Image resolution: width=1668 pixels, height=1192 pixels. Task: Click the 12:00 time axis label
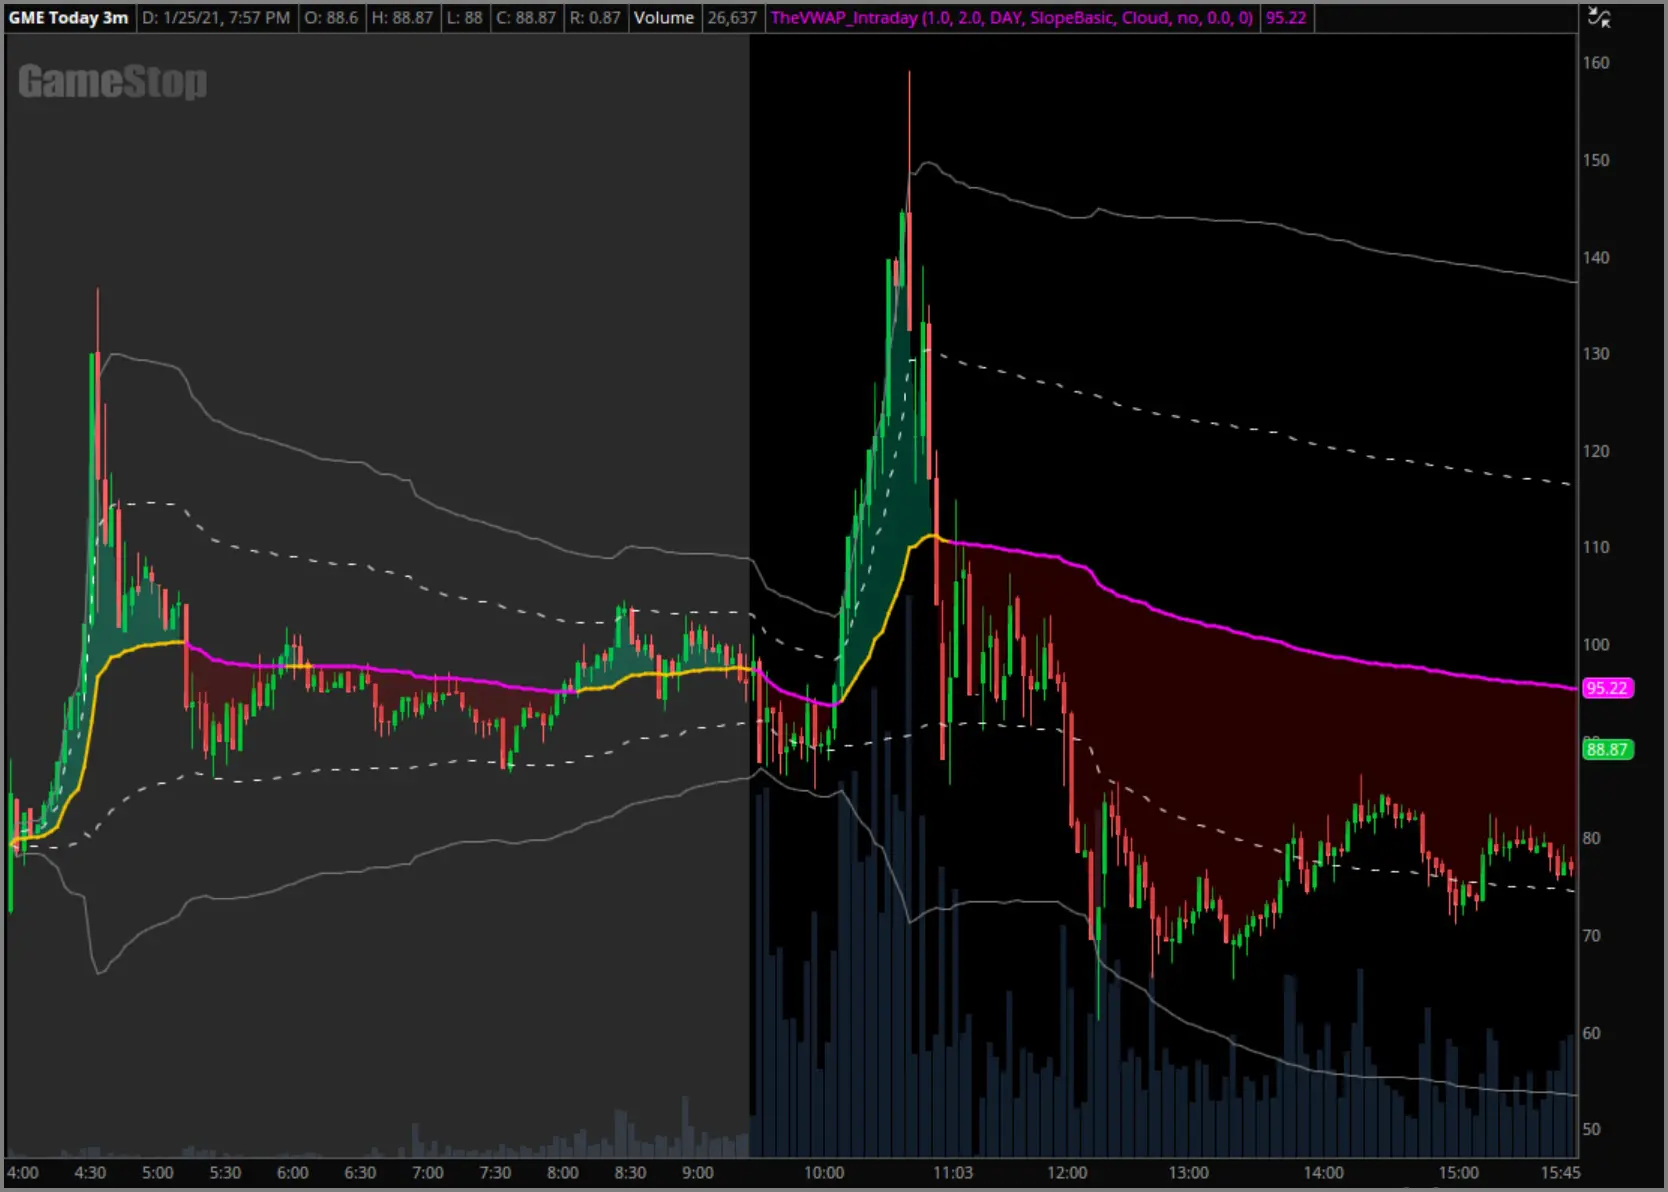(1067, 1173)
